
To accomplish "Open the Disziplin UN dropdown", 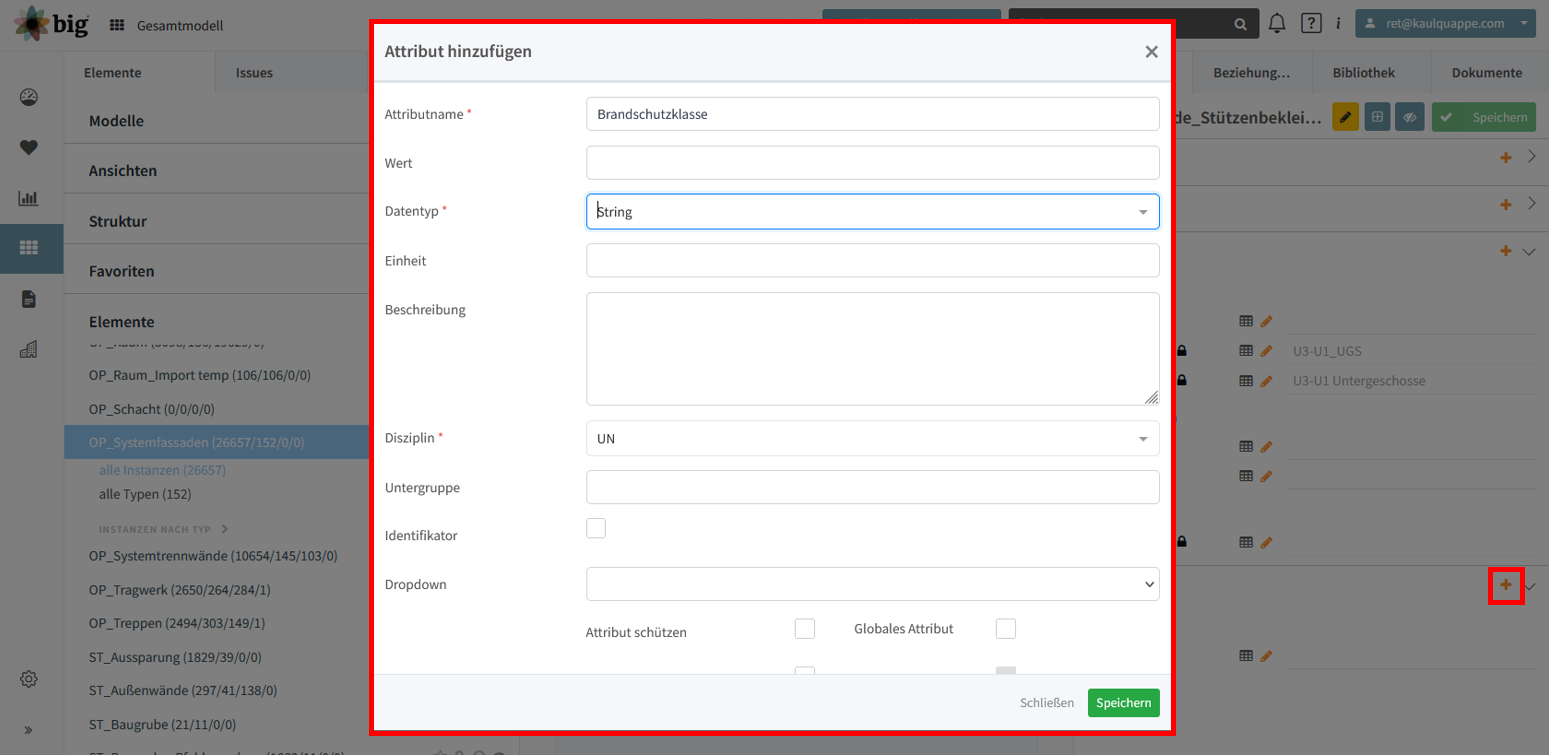I will point(873,438).
